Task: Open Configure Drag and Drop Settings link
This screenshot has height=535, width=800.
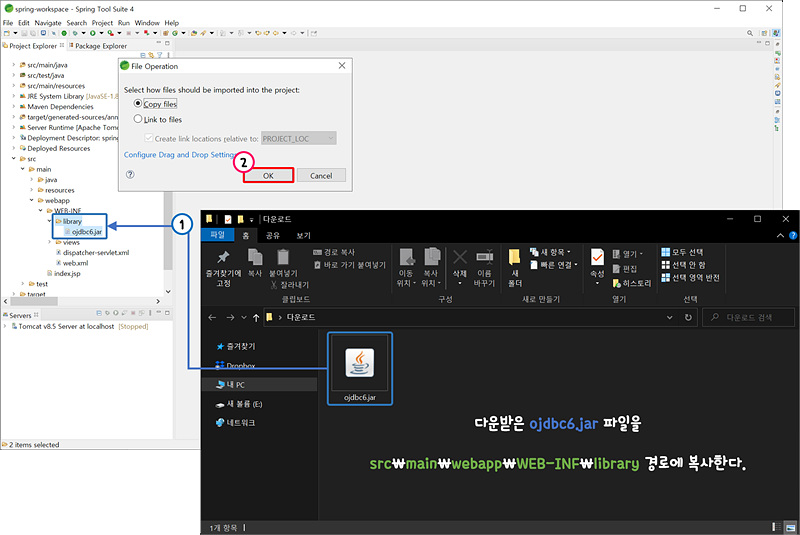Action: pyautogui.click(x=179, y=155)
